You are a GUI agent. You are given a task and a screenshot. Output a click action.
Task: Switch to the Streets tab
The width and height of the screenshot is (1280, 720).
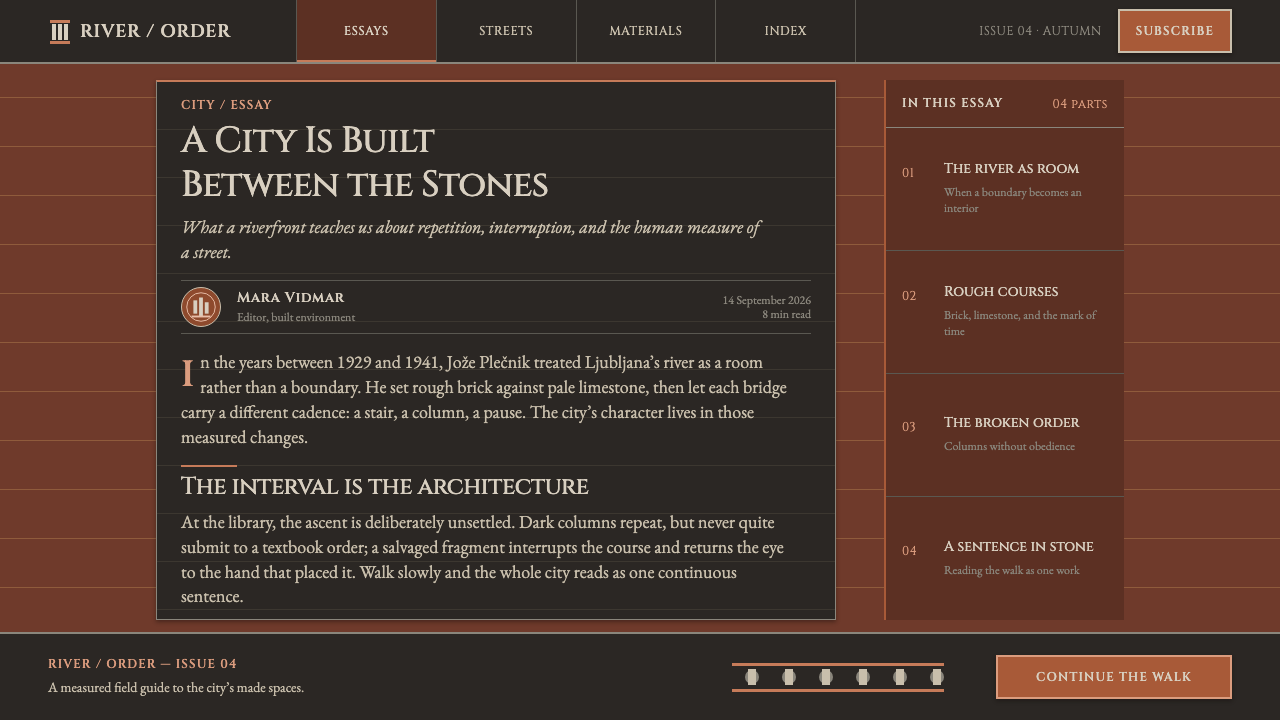(x=506, y=31)
